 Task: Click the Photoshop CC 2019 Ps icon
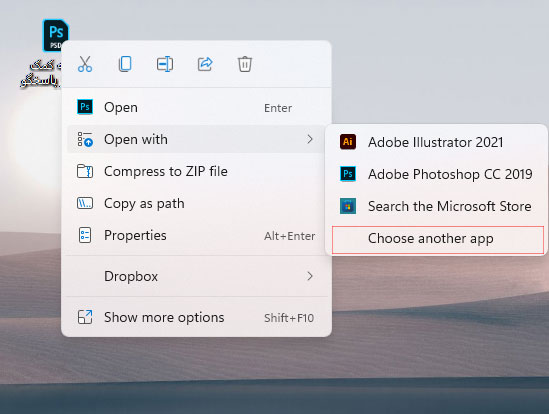point(348,174)
